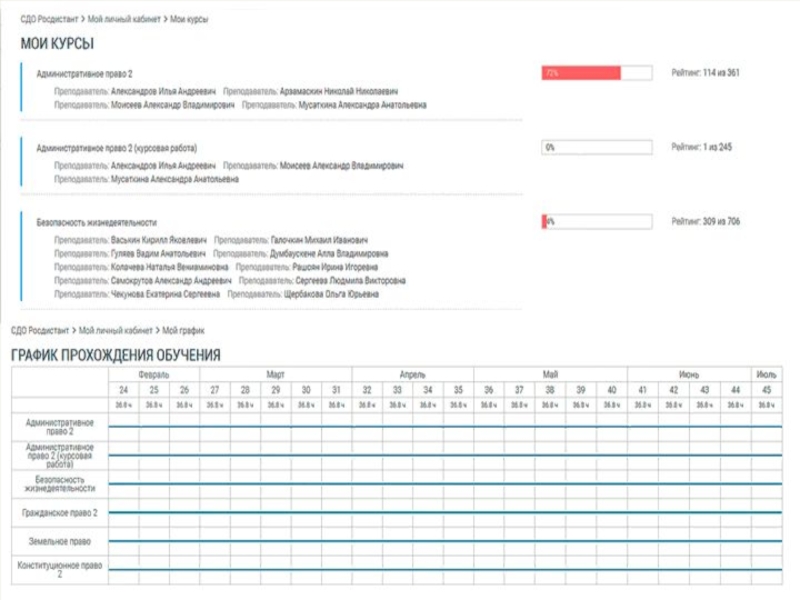Select the Земельное право row in the schedule

click(x=60, y=541)
